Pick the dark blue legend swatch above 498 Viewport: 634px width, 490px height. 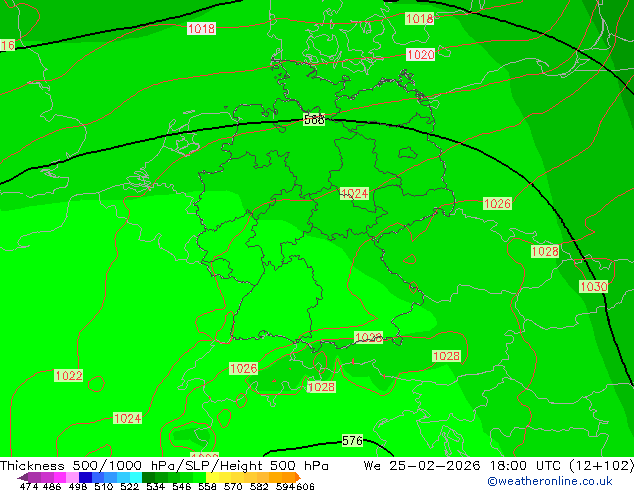click(x=85, y=477)
